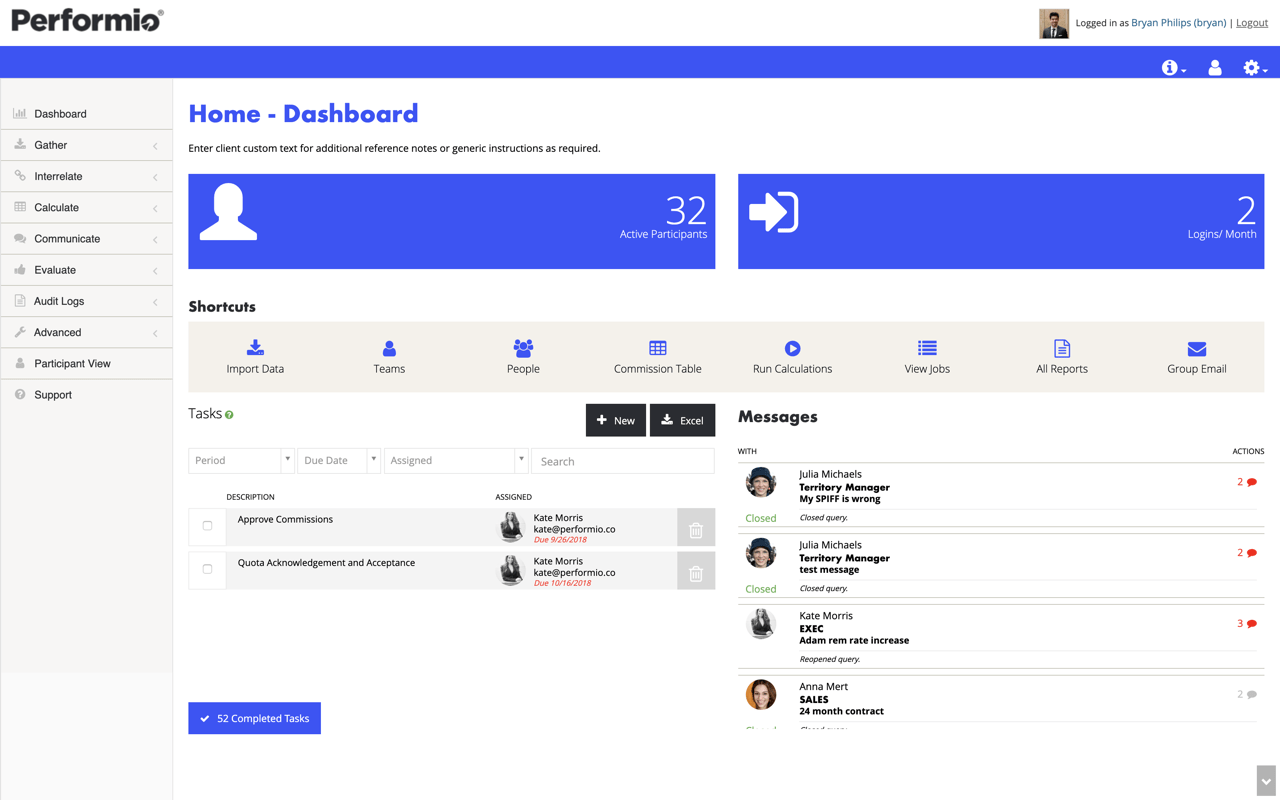The image size is (1280, 800).
Task: Select the Teams shortcut icon
Action: (389, 356)
